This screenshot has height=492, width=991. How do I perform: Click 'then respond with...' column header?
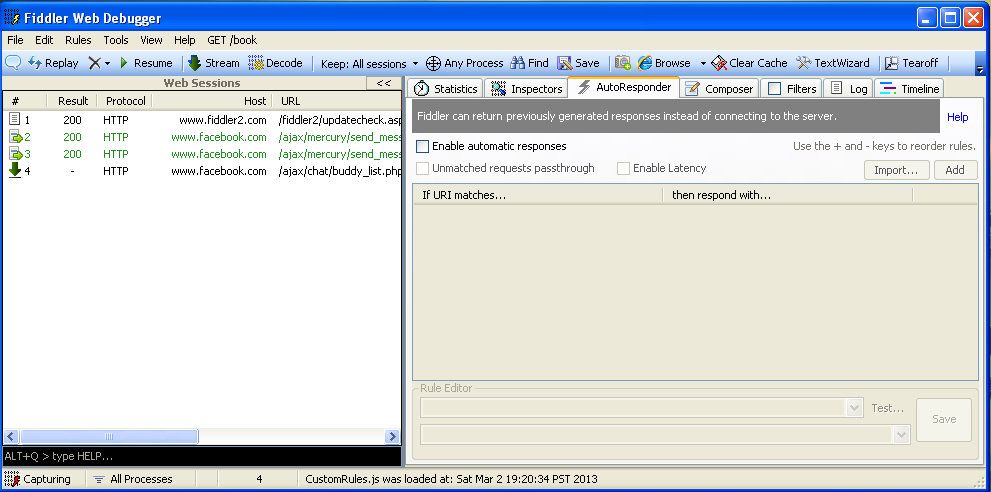pos(787,195)
